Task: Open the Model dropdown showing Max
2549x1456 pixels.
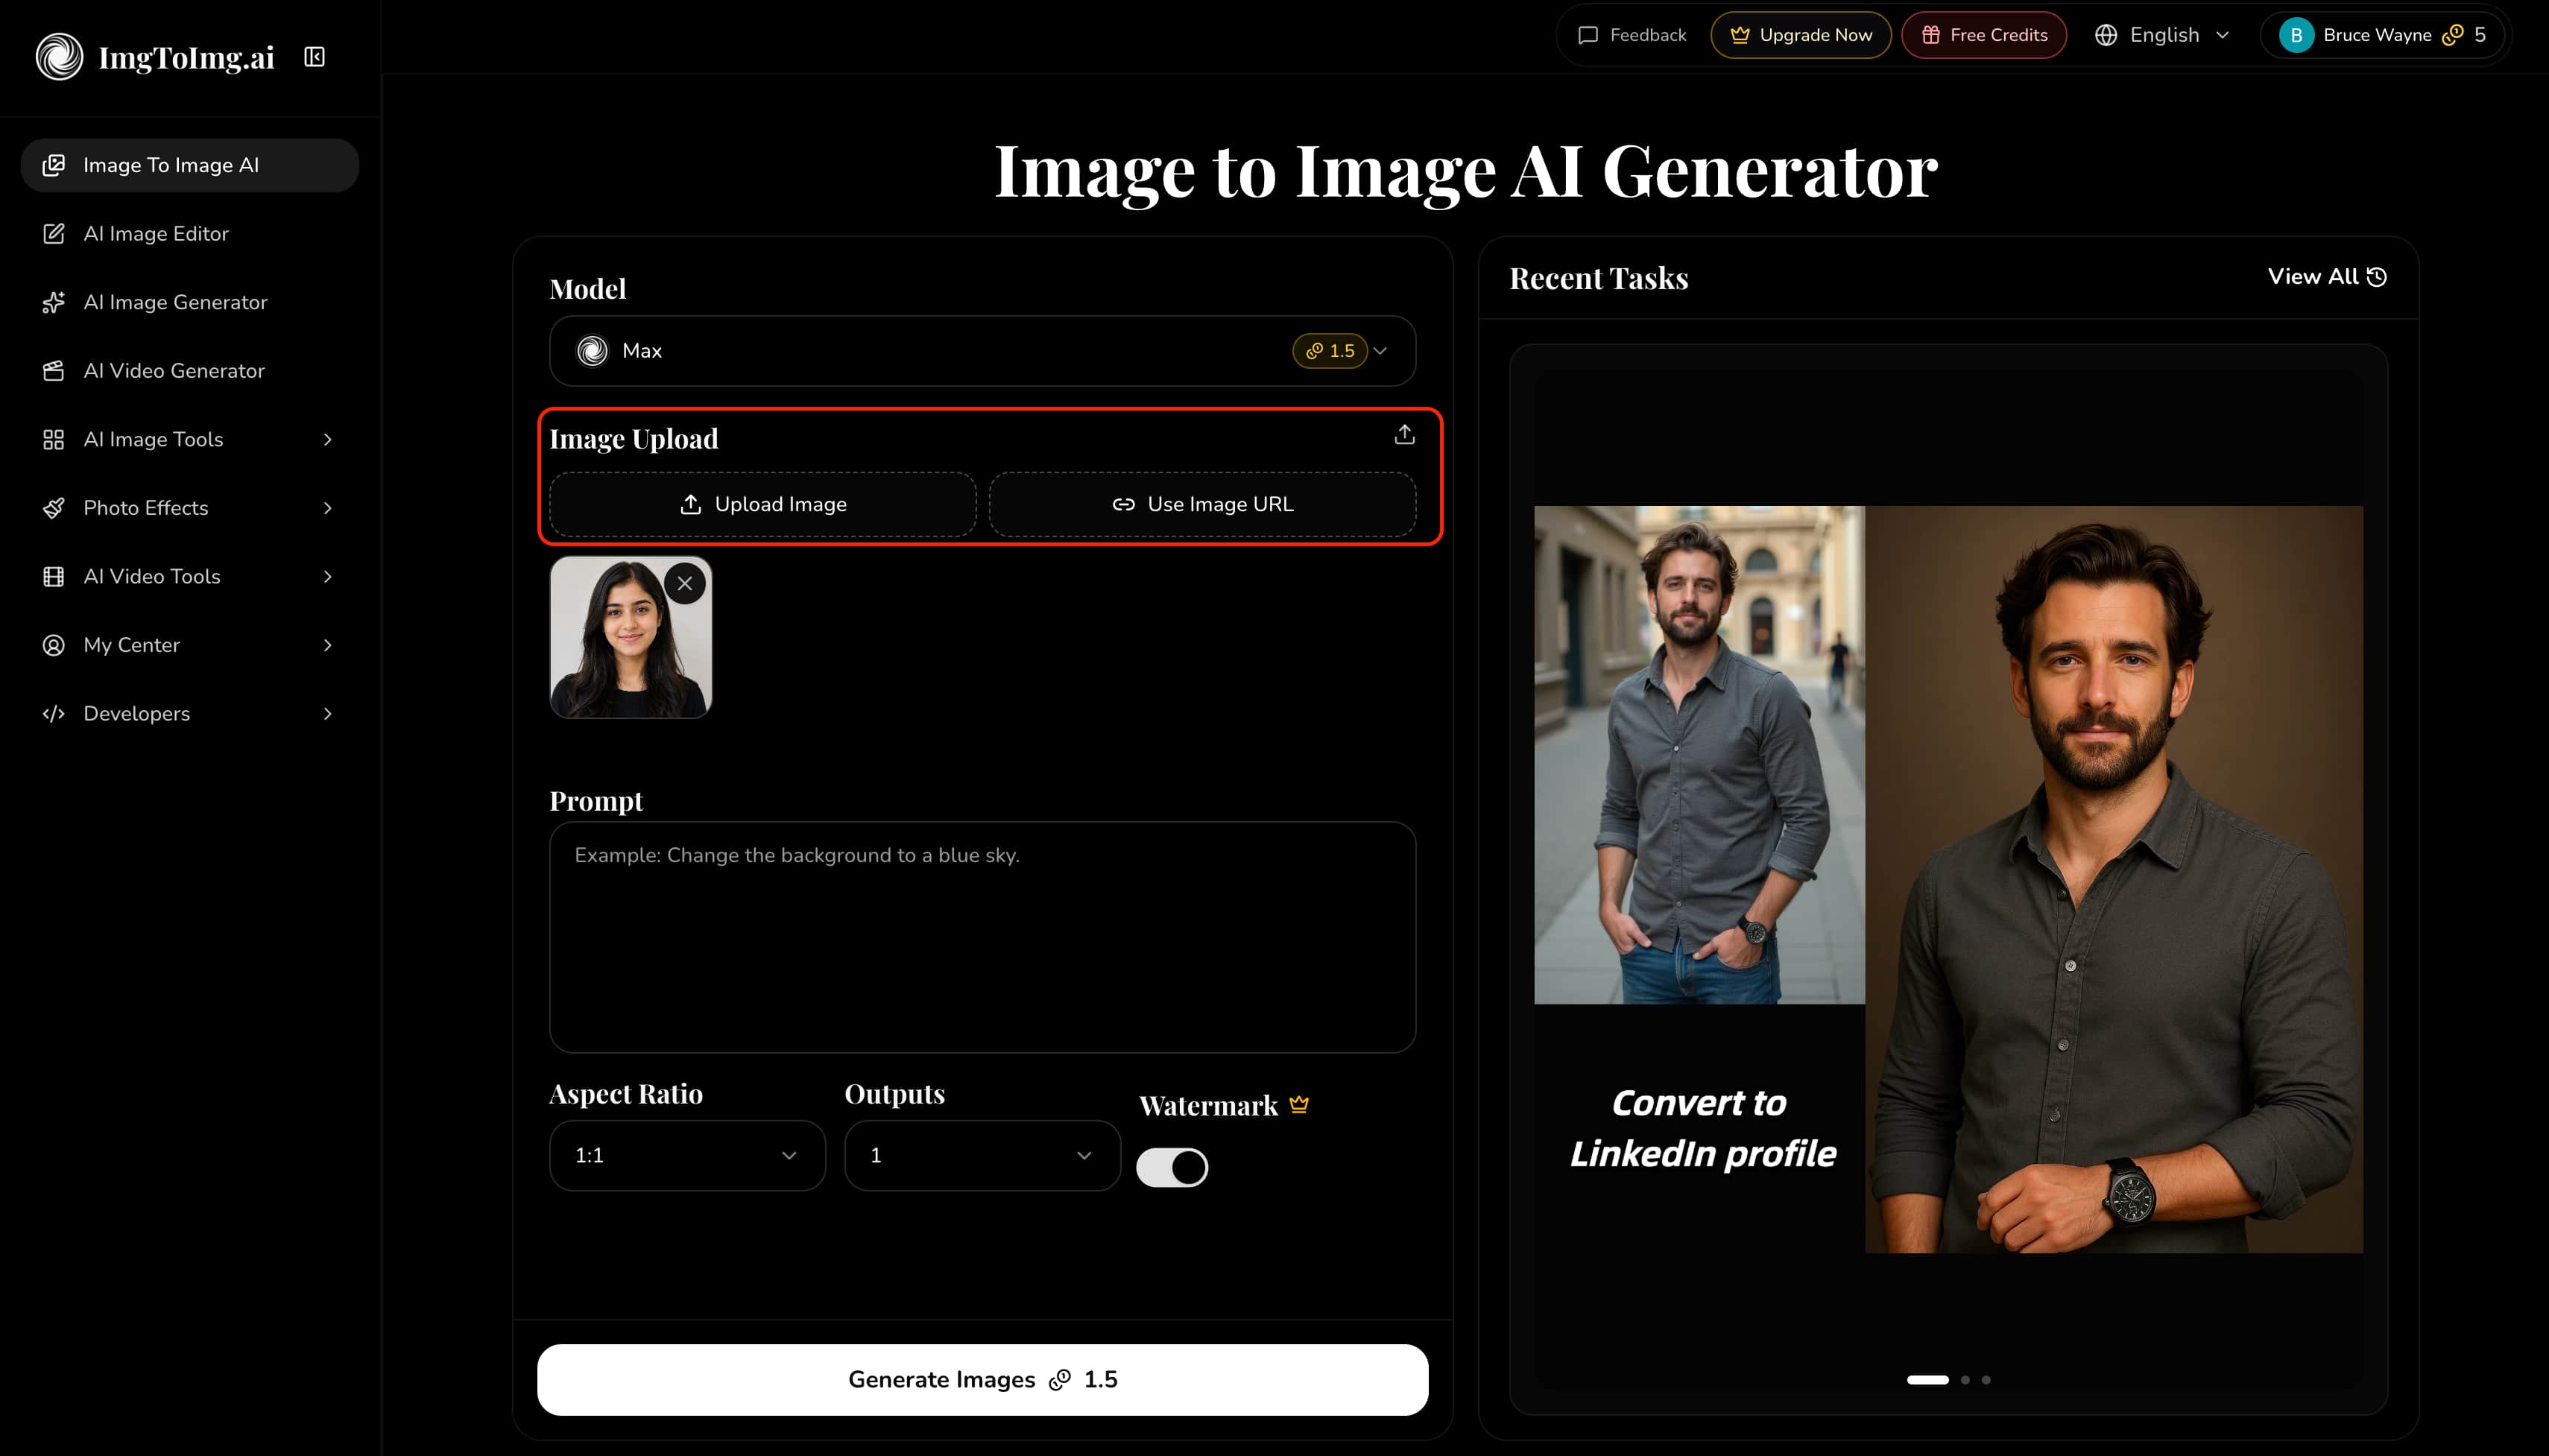Action: point(982,351)
